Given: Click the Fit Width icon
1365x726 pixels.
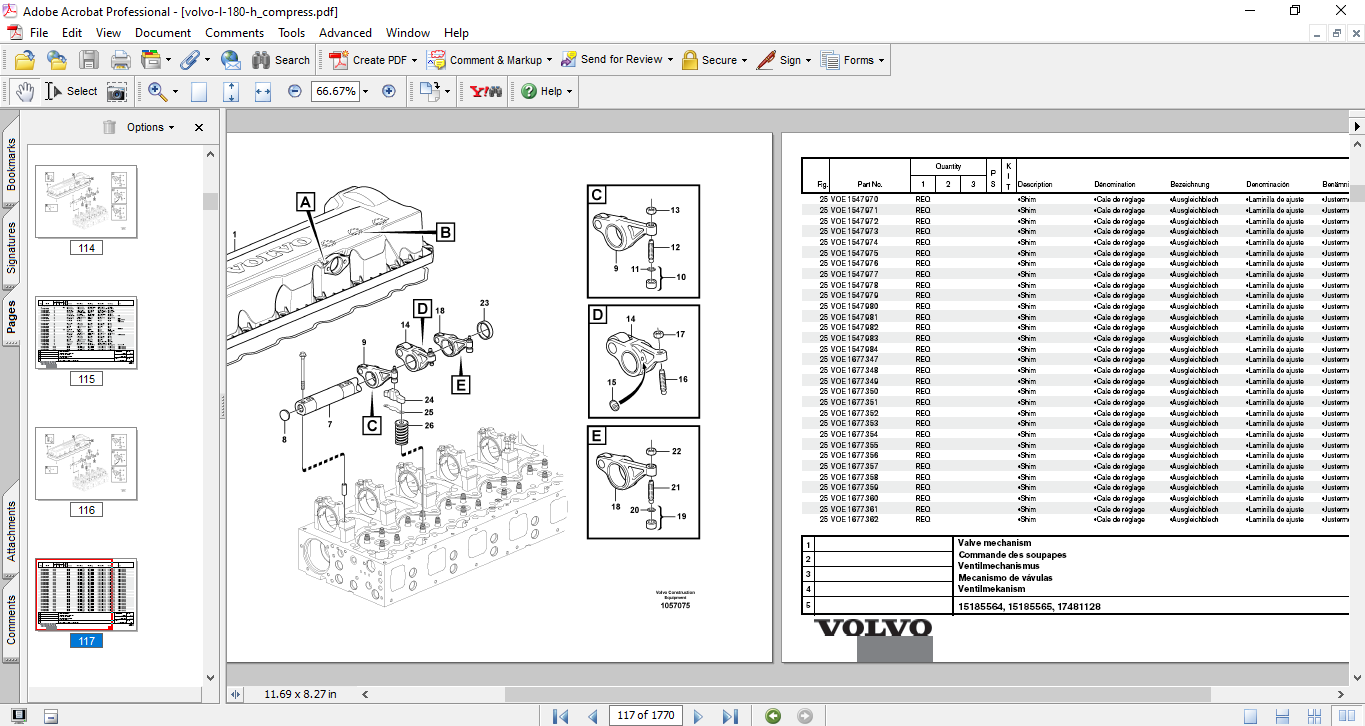Looking at the screenshot, I should point(263,91).
